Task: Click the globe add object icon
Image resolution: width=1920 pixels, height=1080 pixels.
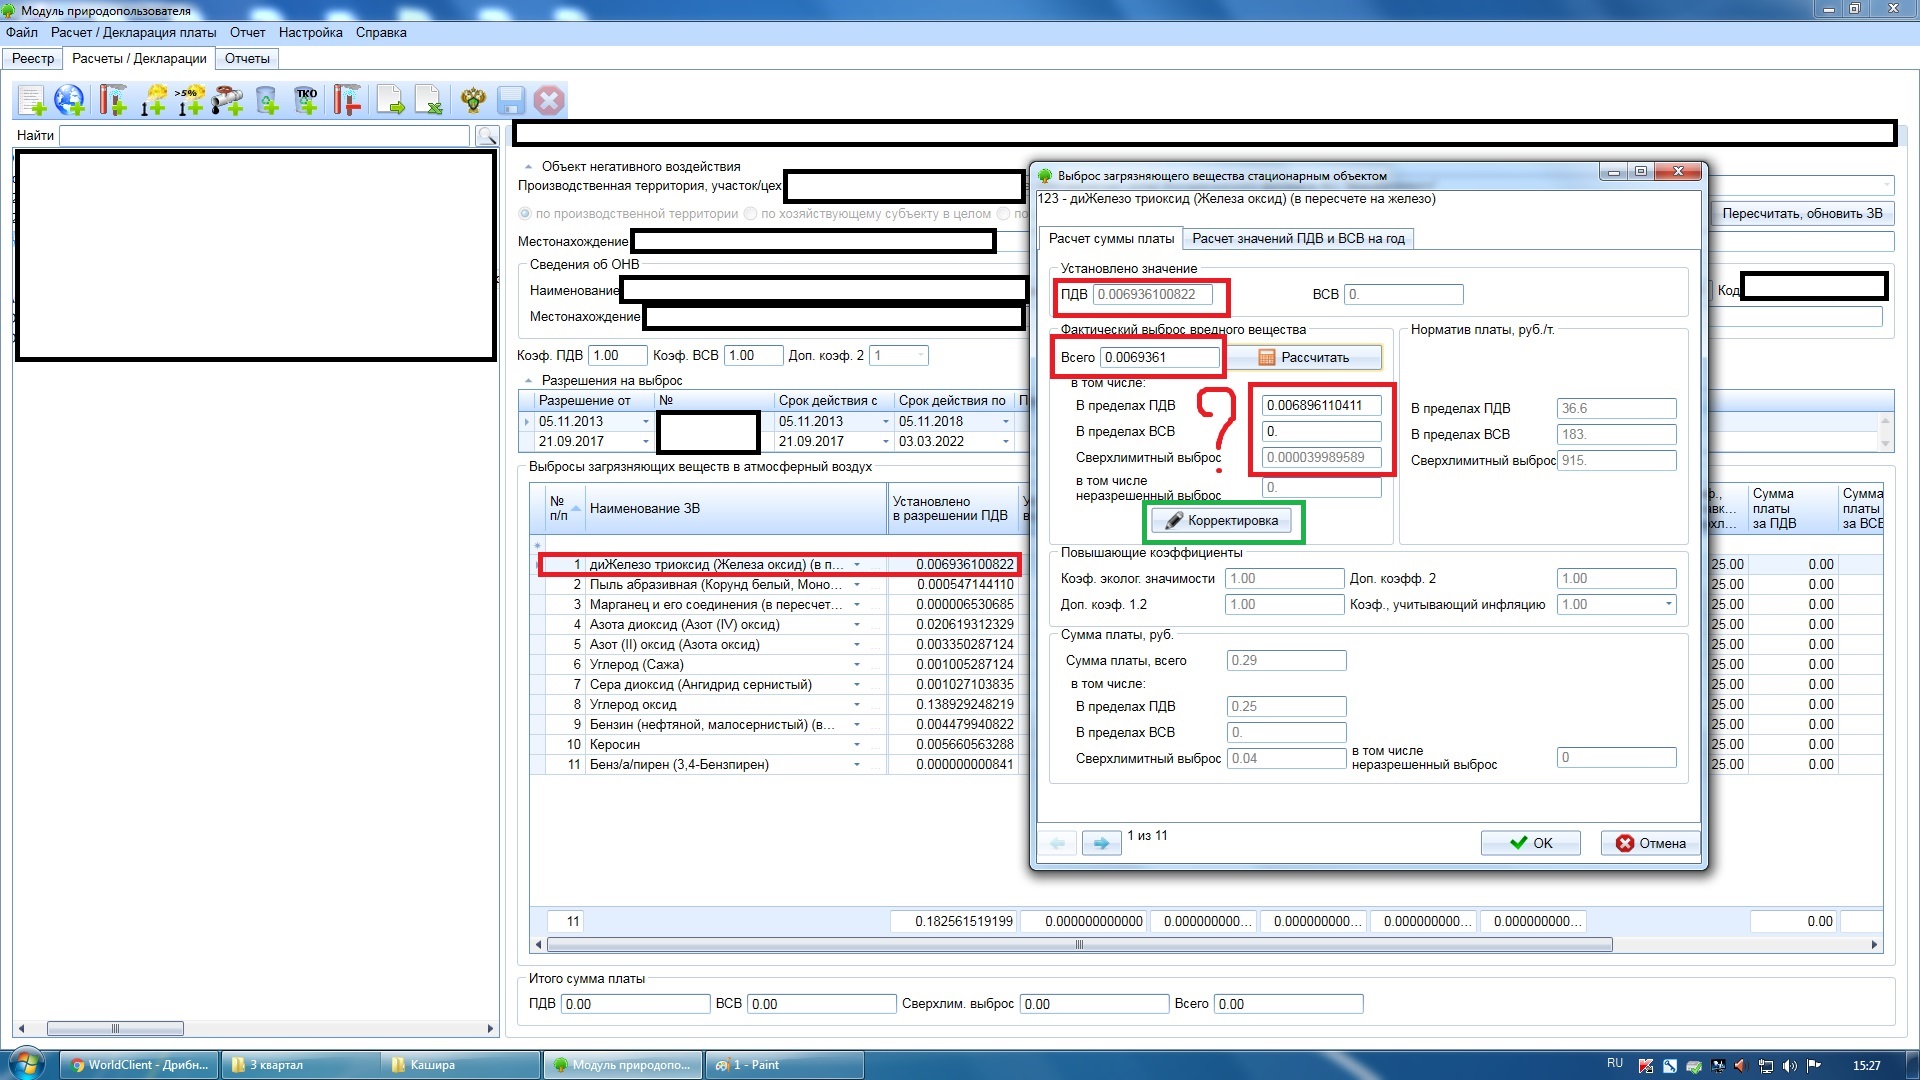Action: point(70,100)
